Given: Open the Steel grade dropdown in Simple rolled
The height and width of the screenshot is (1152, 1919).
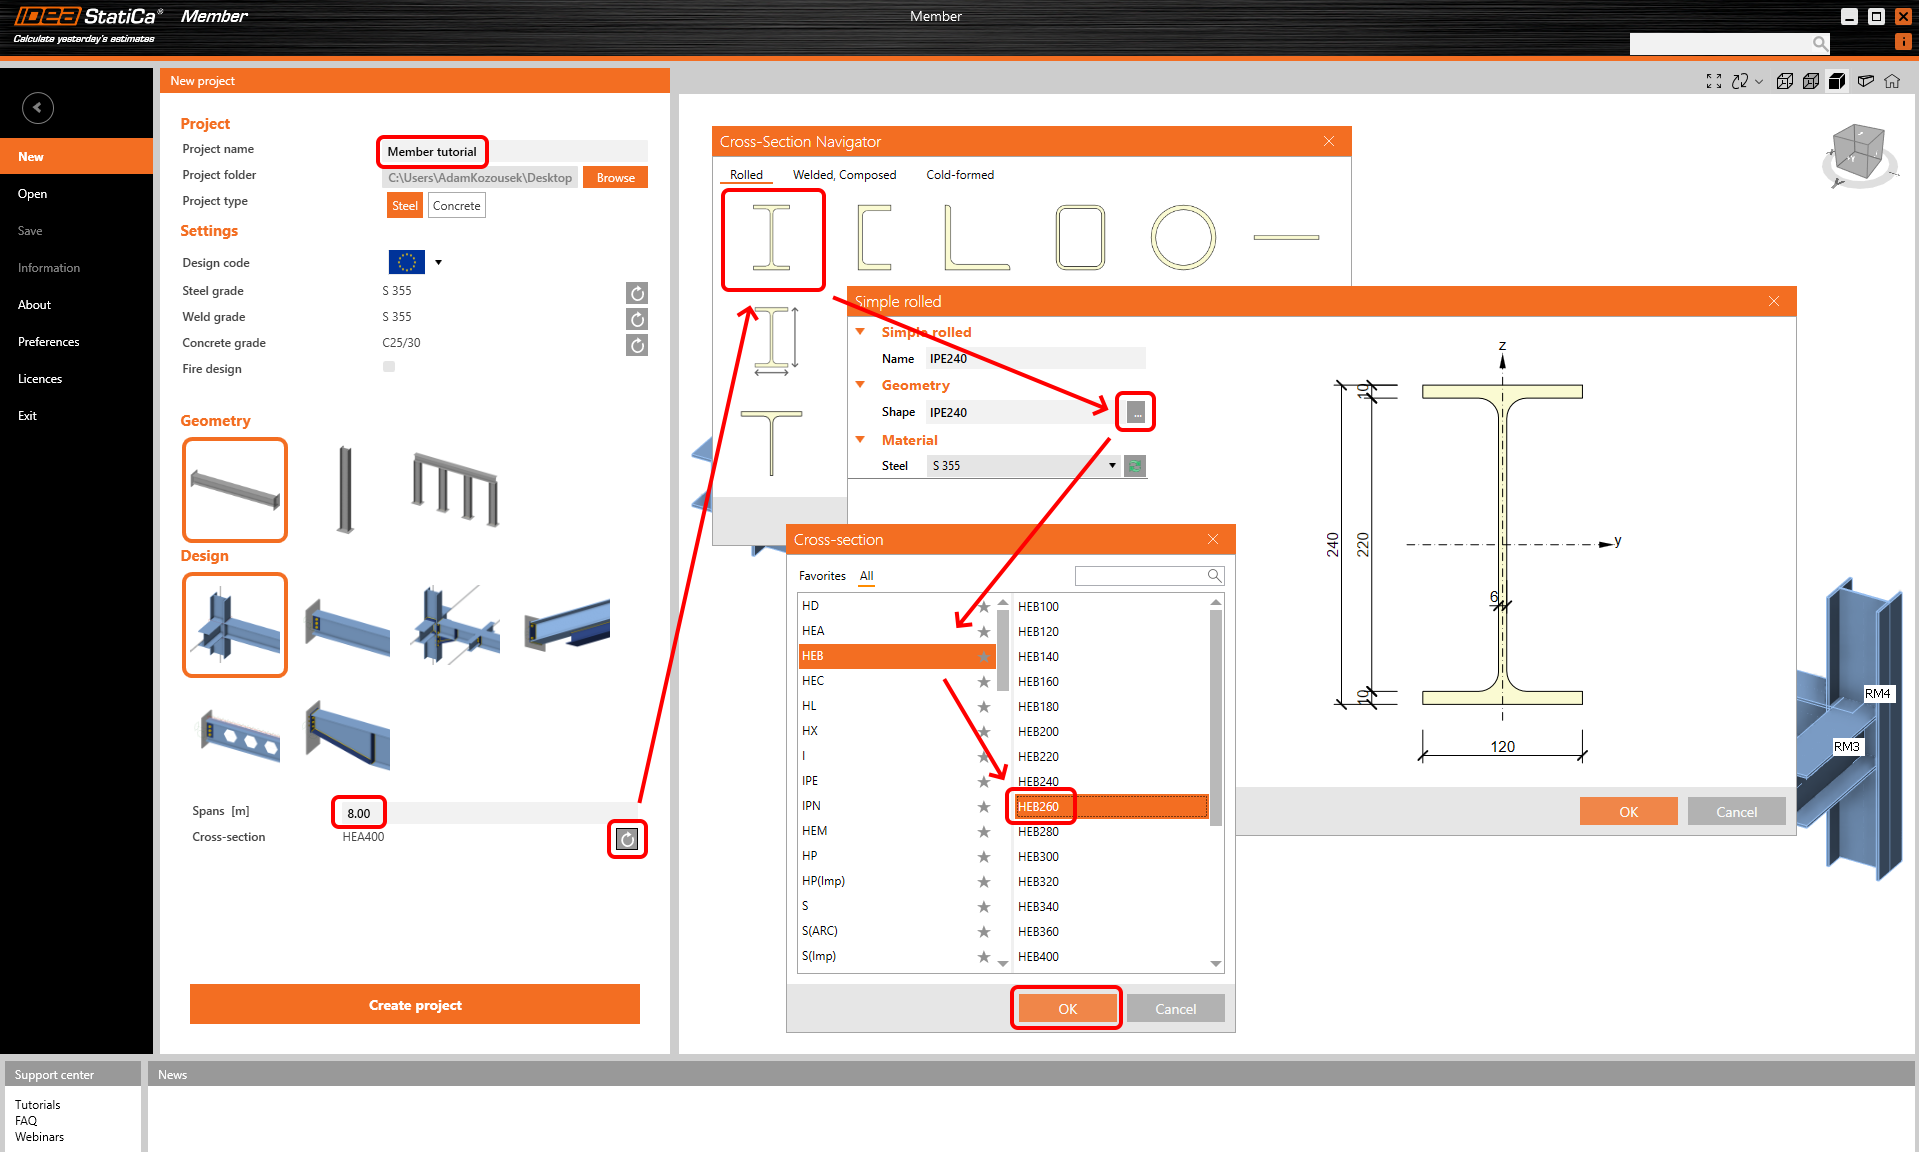Looking at the screenshot, I should click(1112, 465).
